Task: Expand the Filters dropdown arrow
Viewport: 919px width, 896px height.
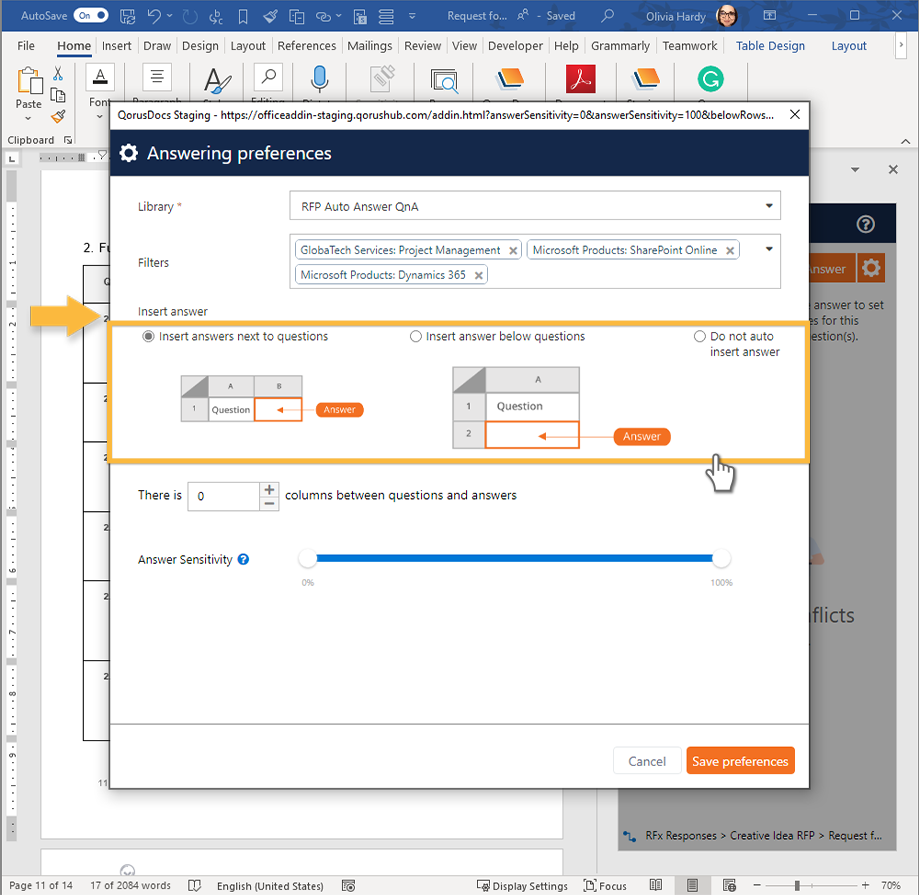Action: coord(769,249)
